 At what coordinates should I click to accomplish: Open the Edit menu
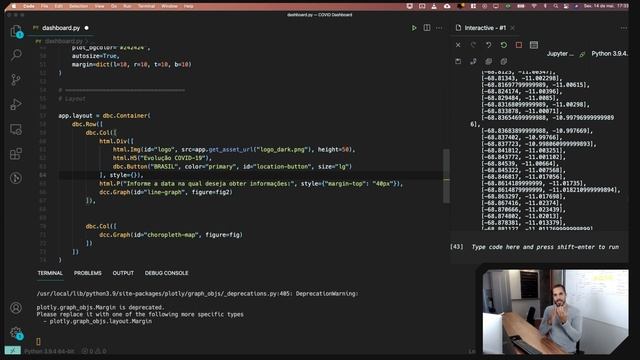[59, 6]
